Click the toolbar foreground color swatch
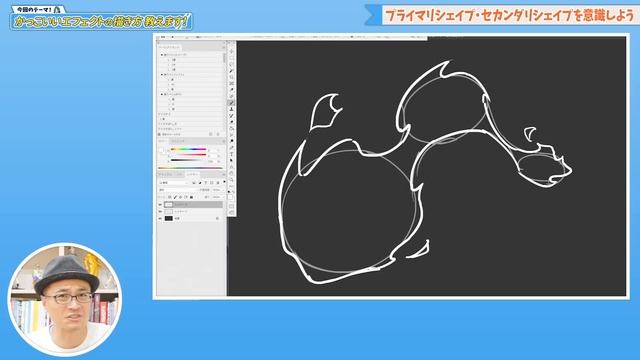The width and height of the screenshot is (640, 360). tap(230, 197)
